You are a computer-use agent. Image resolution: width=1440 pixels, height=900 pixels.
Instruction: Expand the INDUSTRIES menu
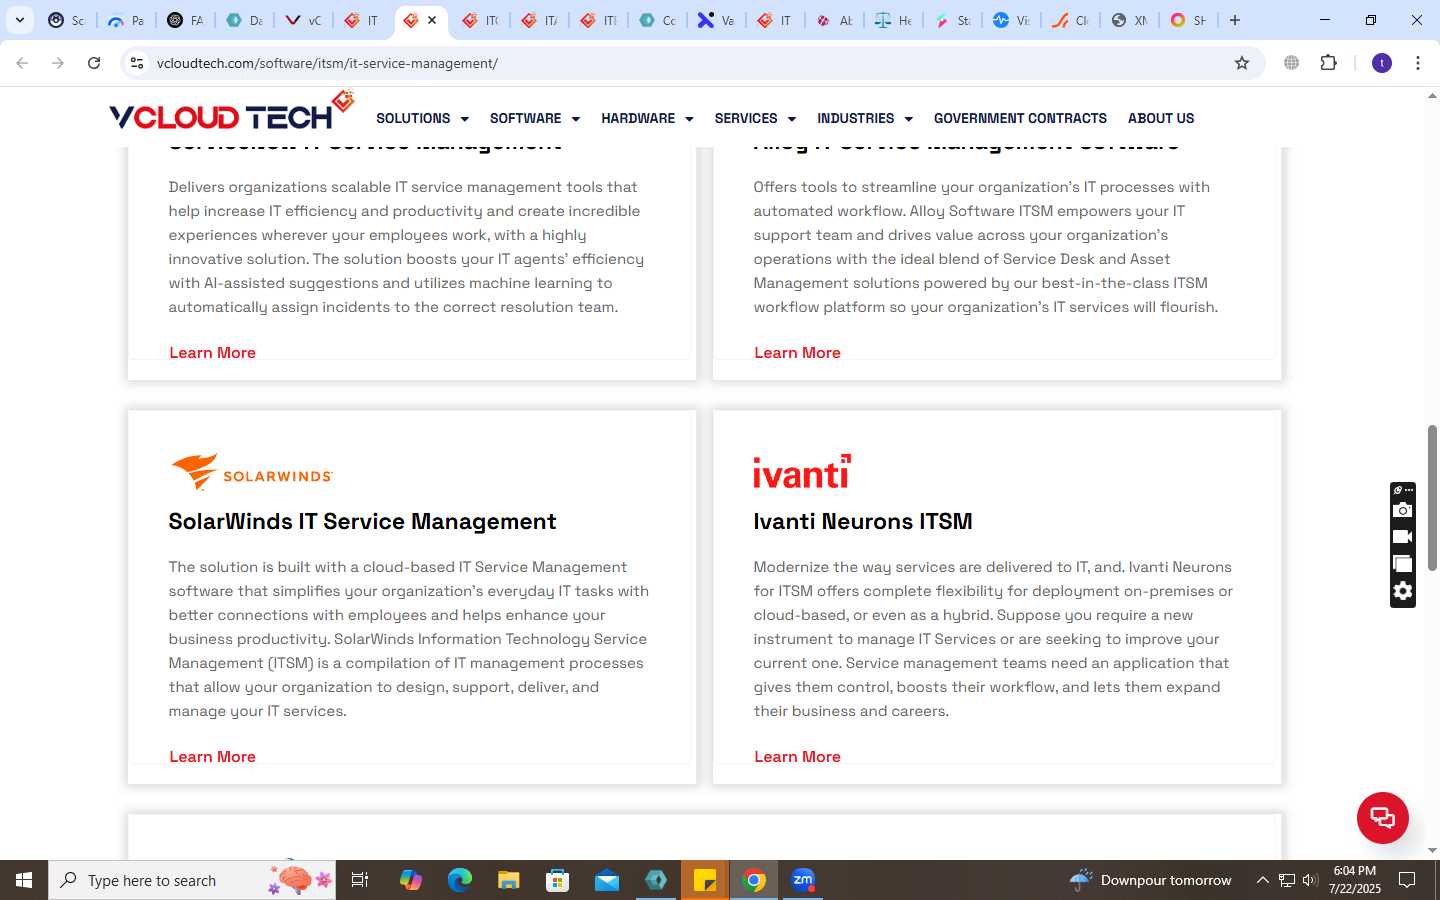[x=865, y=118]
